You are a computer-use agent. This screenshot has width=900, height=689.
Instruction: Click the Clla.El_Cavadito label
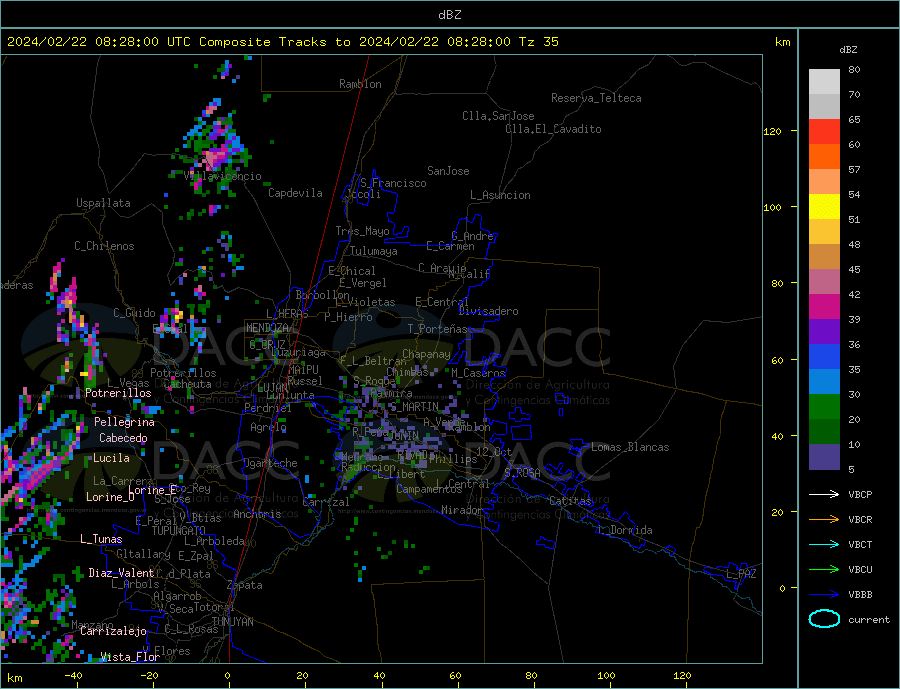point(553,129)
